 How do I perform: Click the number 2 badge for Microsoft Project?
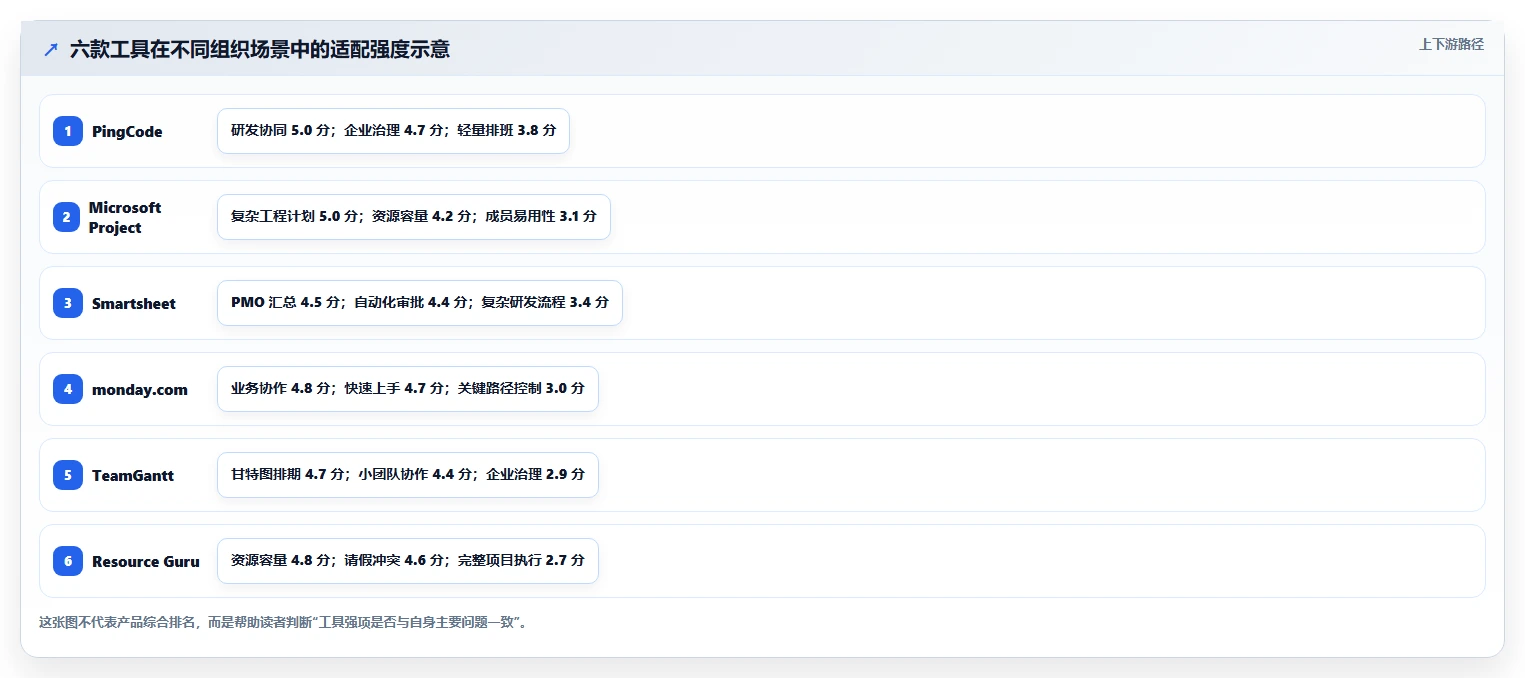[x=67, y=217]
